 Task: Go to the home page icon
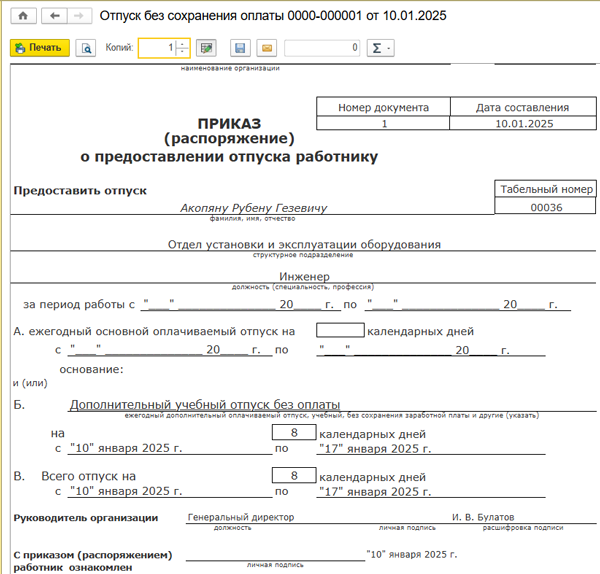click(x=23, y=16)
